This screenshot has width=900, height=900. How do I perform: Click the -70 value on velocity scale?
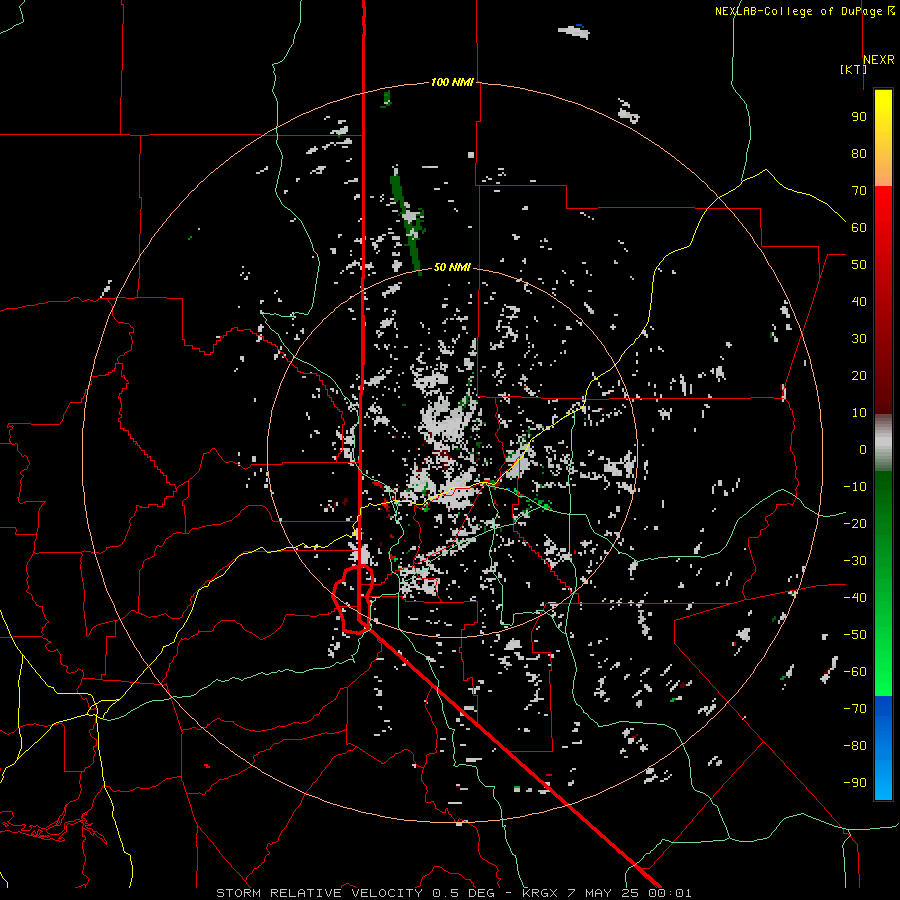coord(855,709)
